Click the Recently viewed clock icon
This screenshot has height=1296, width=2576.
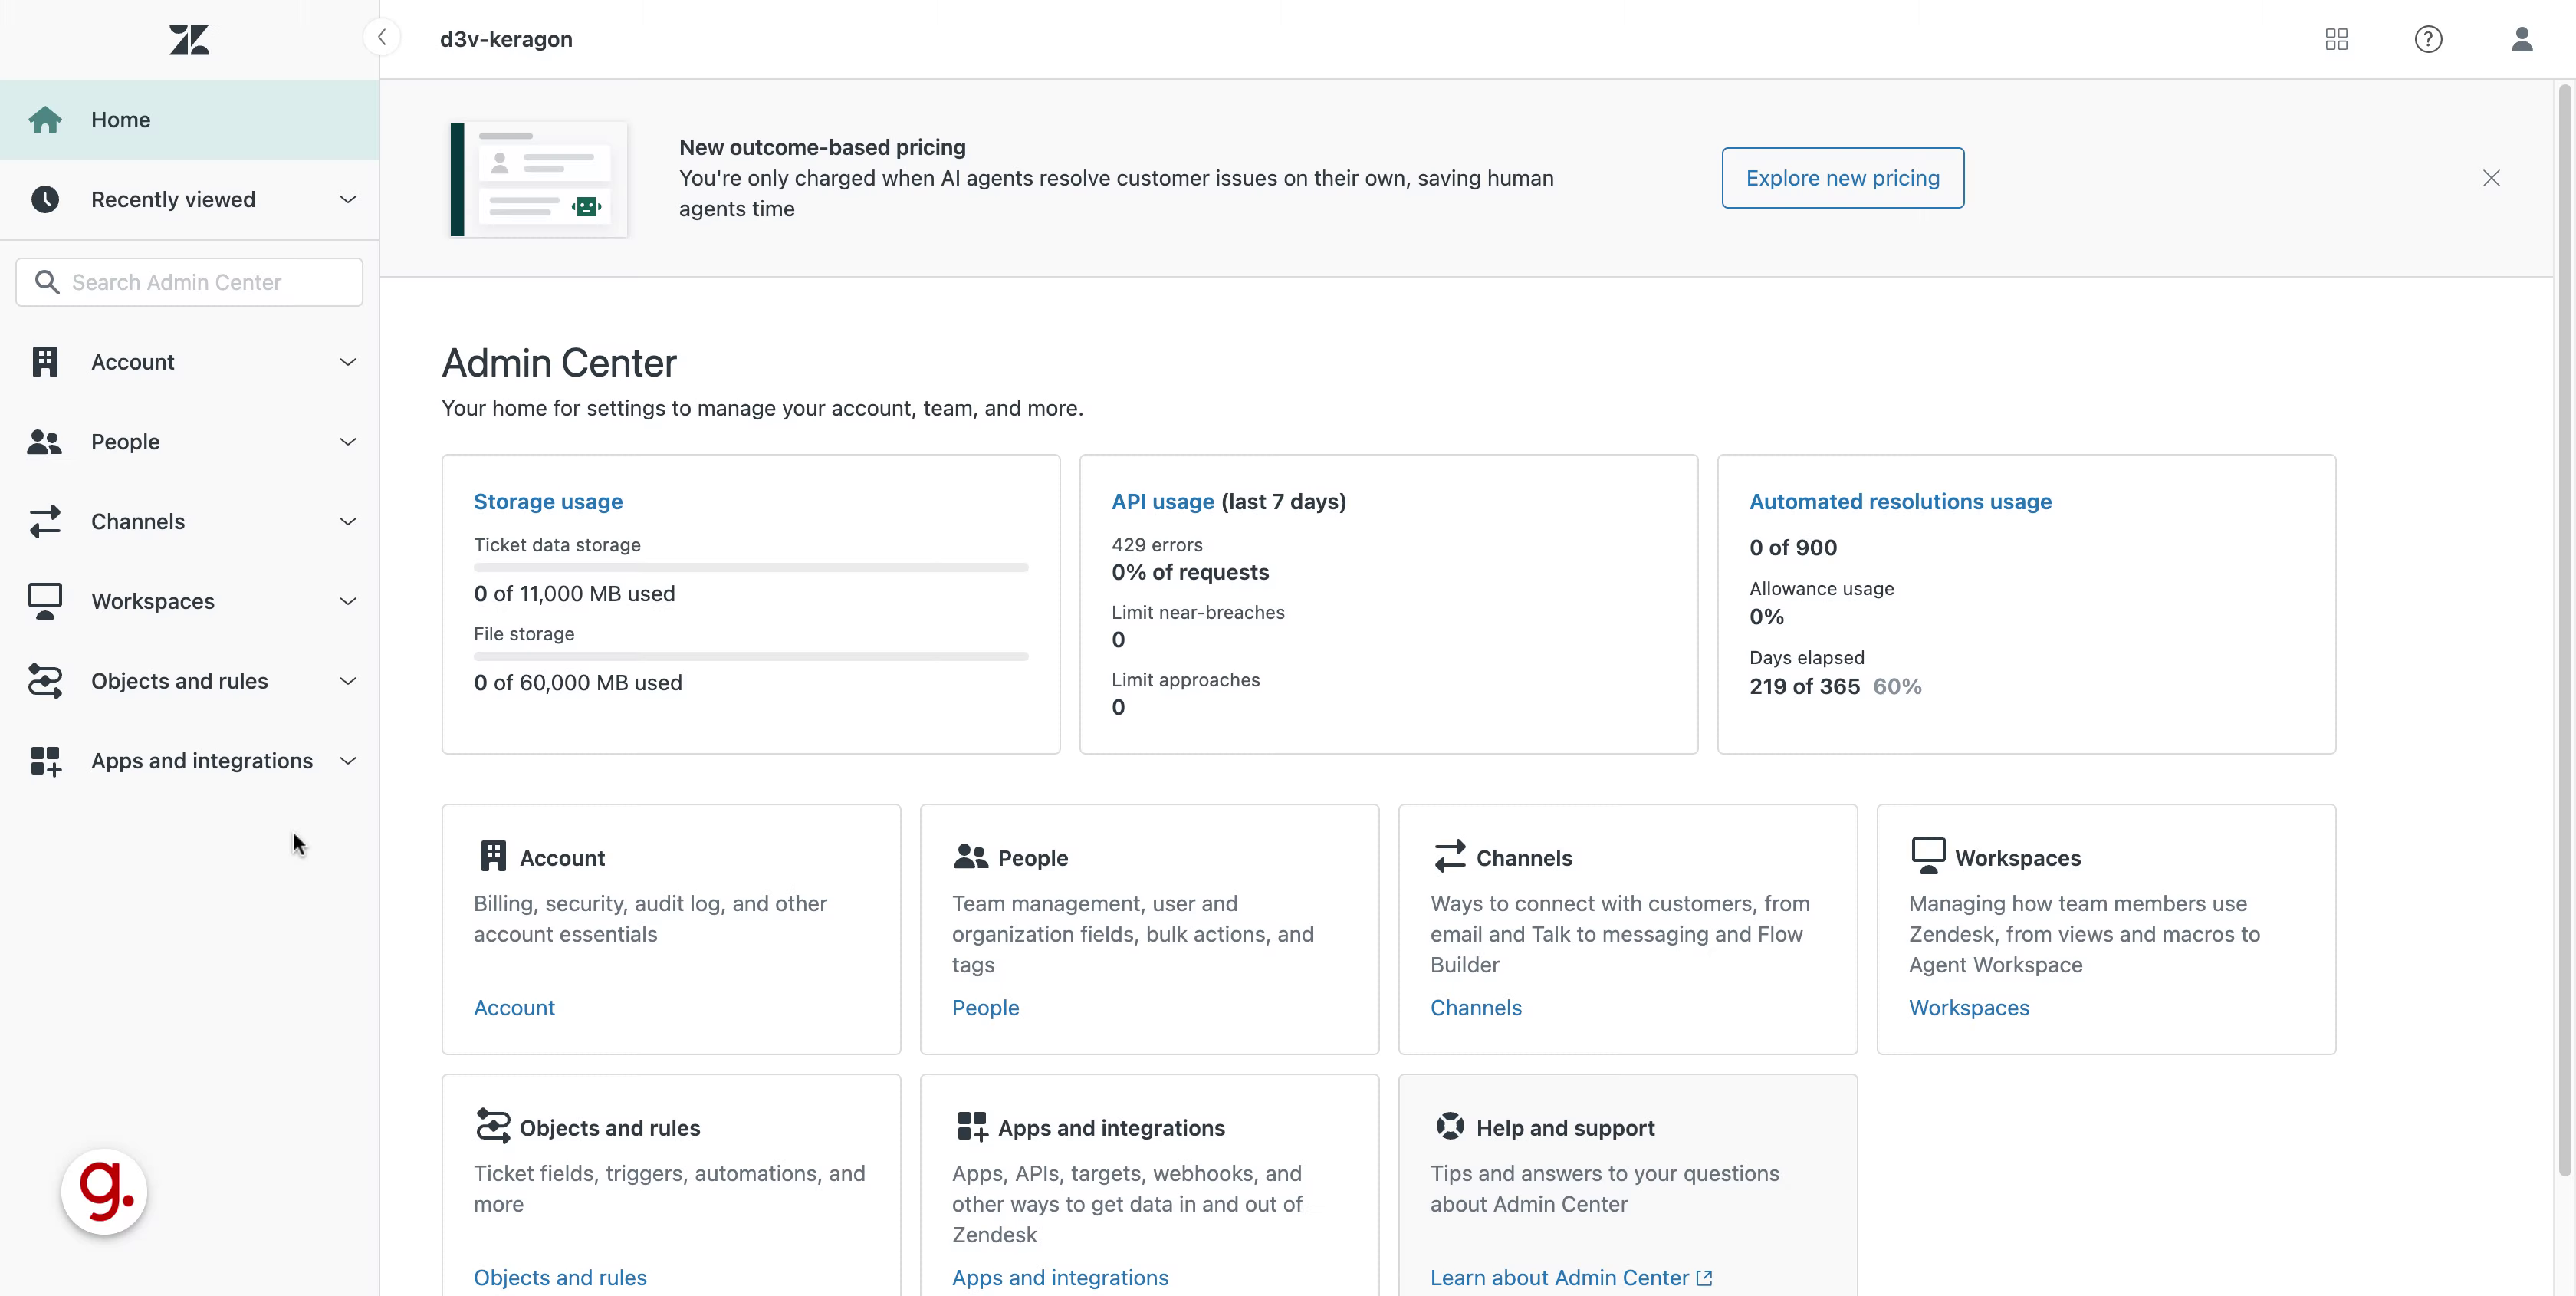click(45, 199)
